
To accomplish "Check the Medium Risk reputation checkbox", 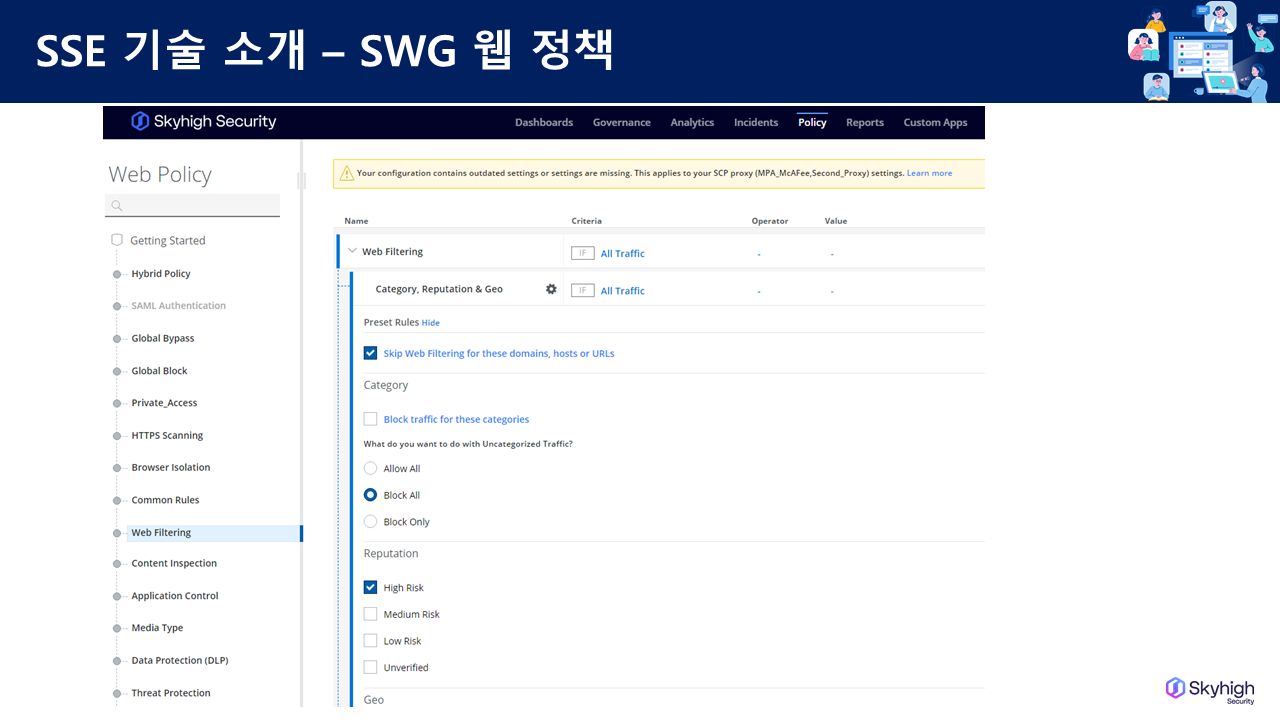I will point(371,614).
